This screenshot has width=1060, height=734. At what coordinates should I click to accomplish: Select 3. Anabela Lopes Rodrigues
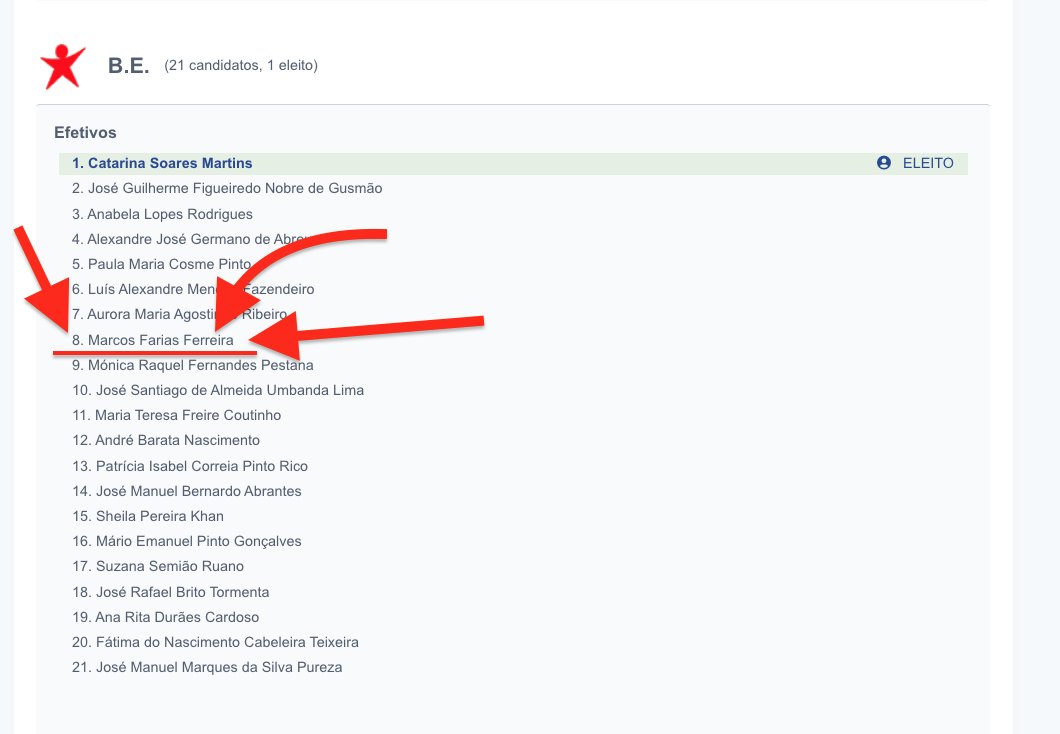(162, 214)
